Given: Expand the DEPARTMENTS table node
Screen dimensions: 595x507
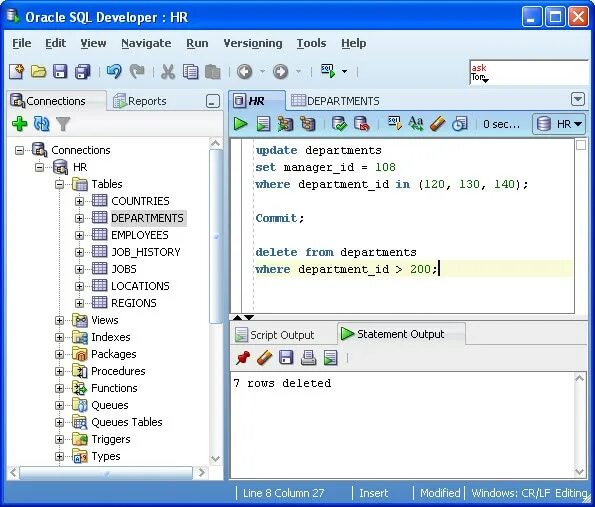Looking at the screenshot, I should coord(79,219).
